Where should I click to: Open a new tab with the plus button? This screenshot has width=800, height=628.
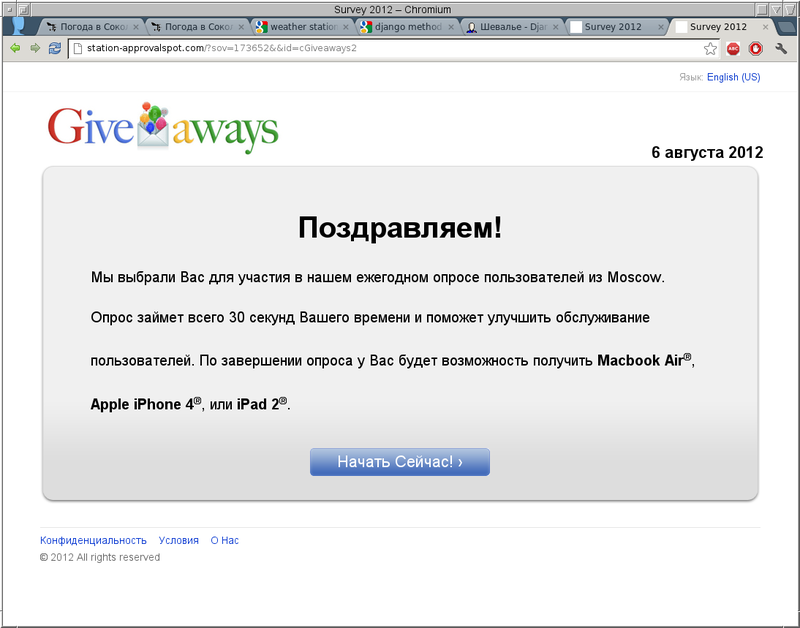pos(786,26)
